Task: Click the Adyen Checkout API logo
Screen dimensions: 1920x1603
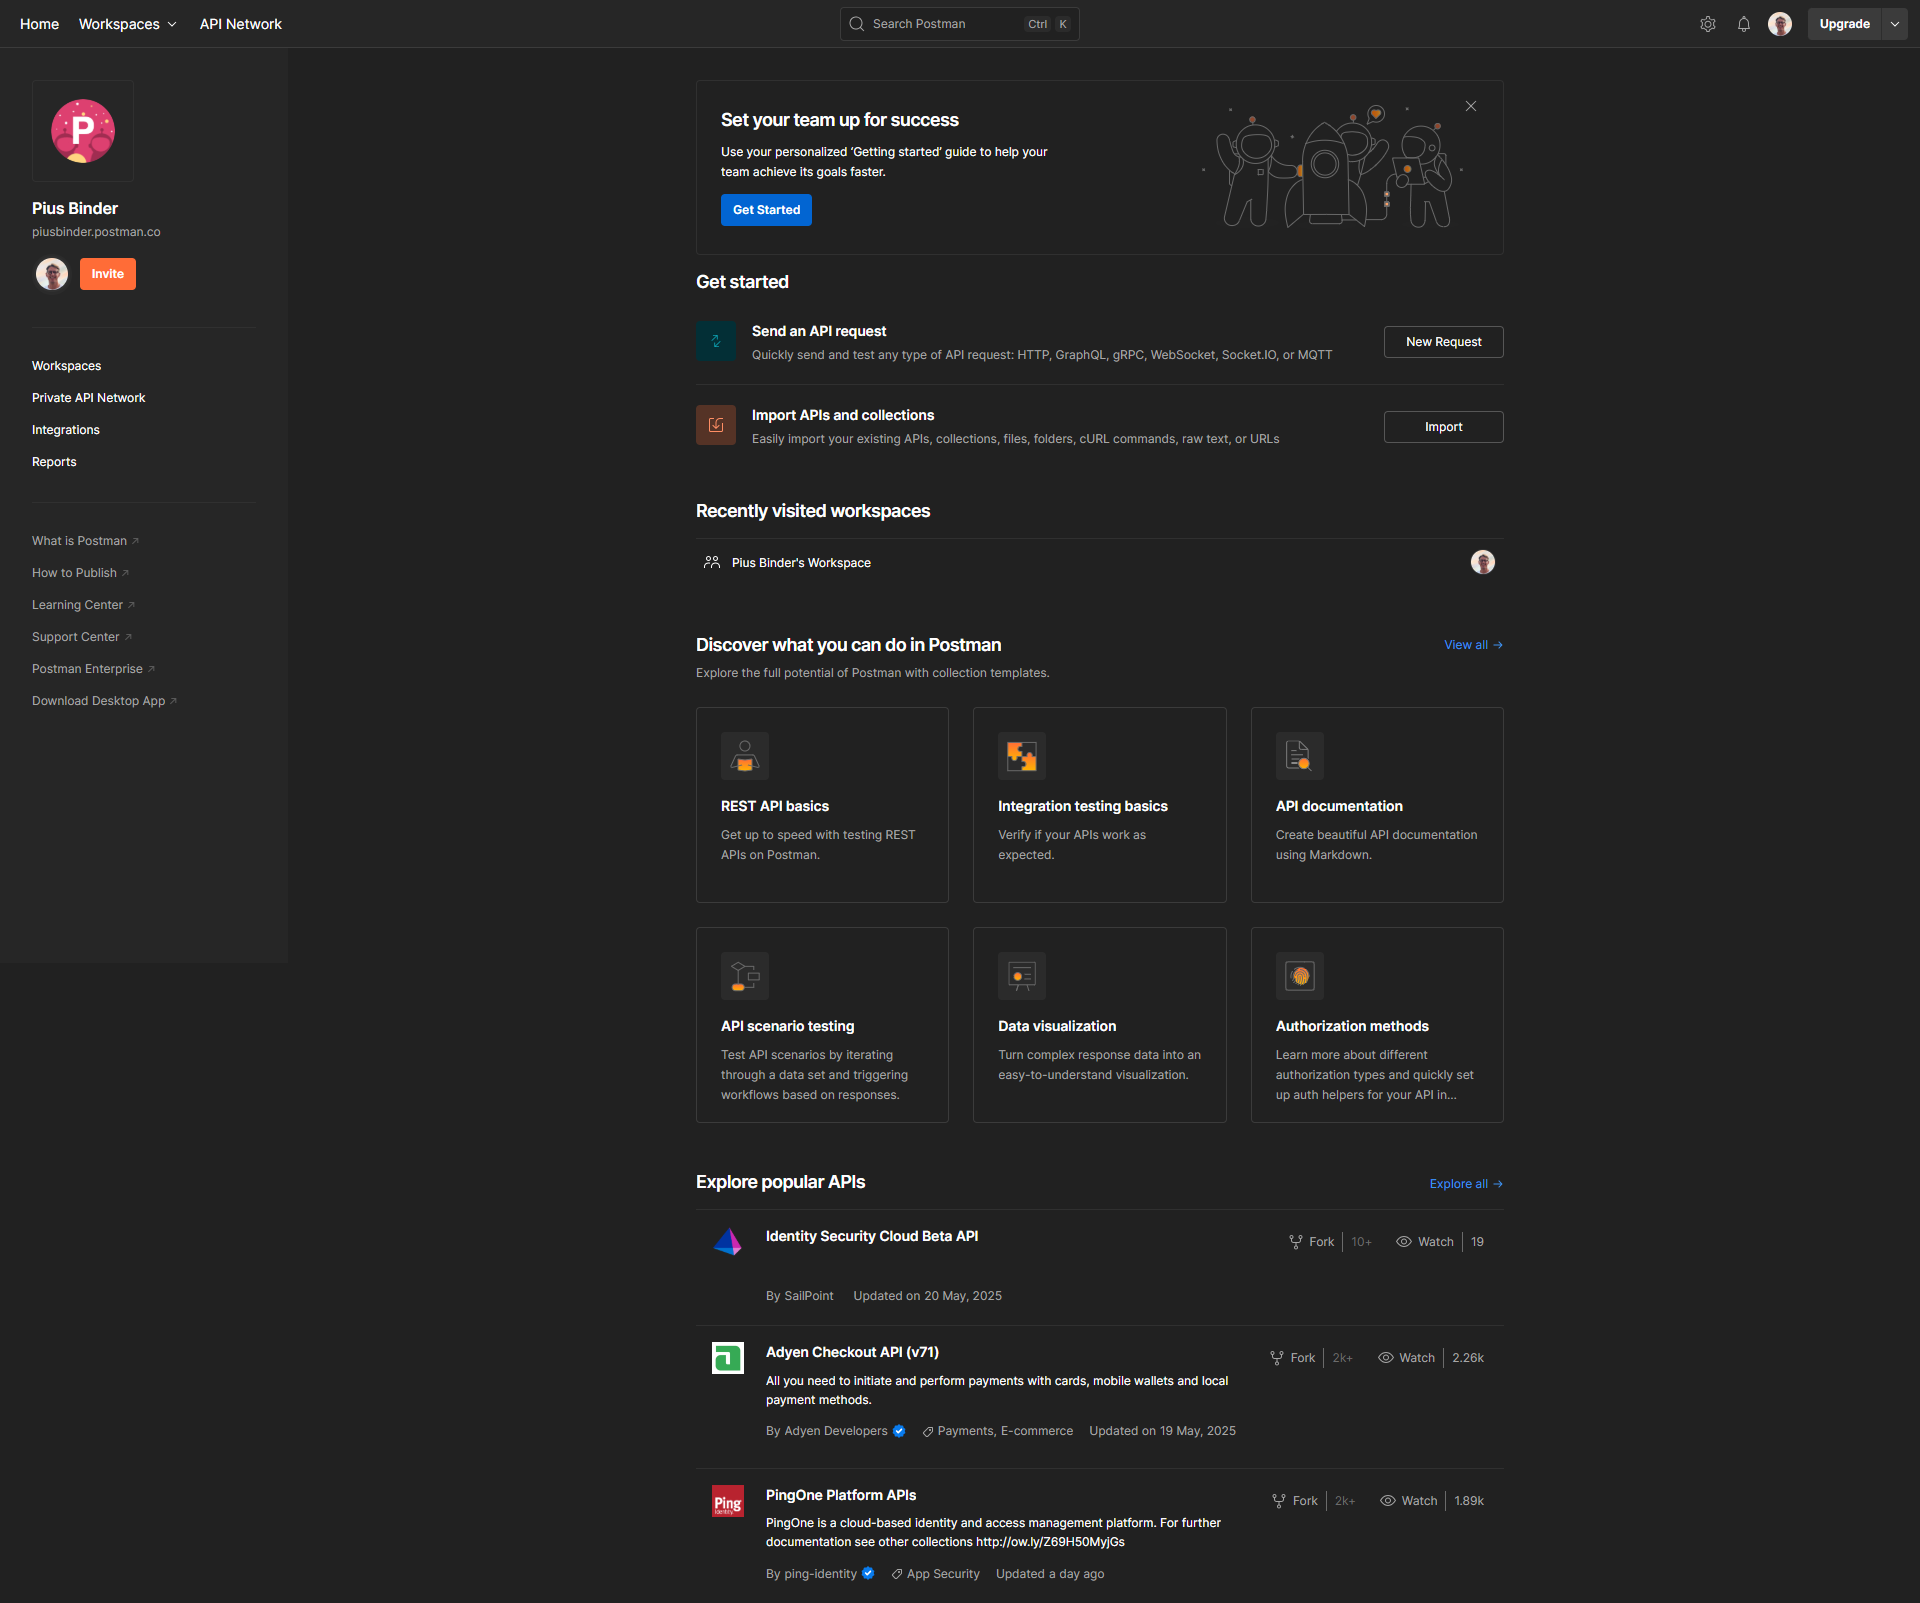Action: click(728, 1358)
